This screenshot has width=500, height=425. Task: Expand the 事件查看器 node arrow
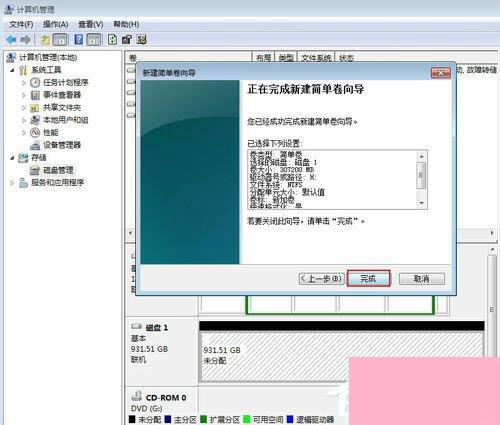pyautogui.click(x=24, y=95)
